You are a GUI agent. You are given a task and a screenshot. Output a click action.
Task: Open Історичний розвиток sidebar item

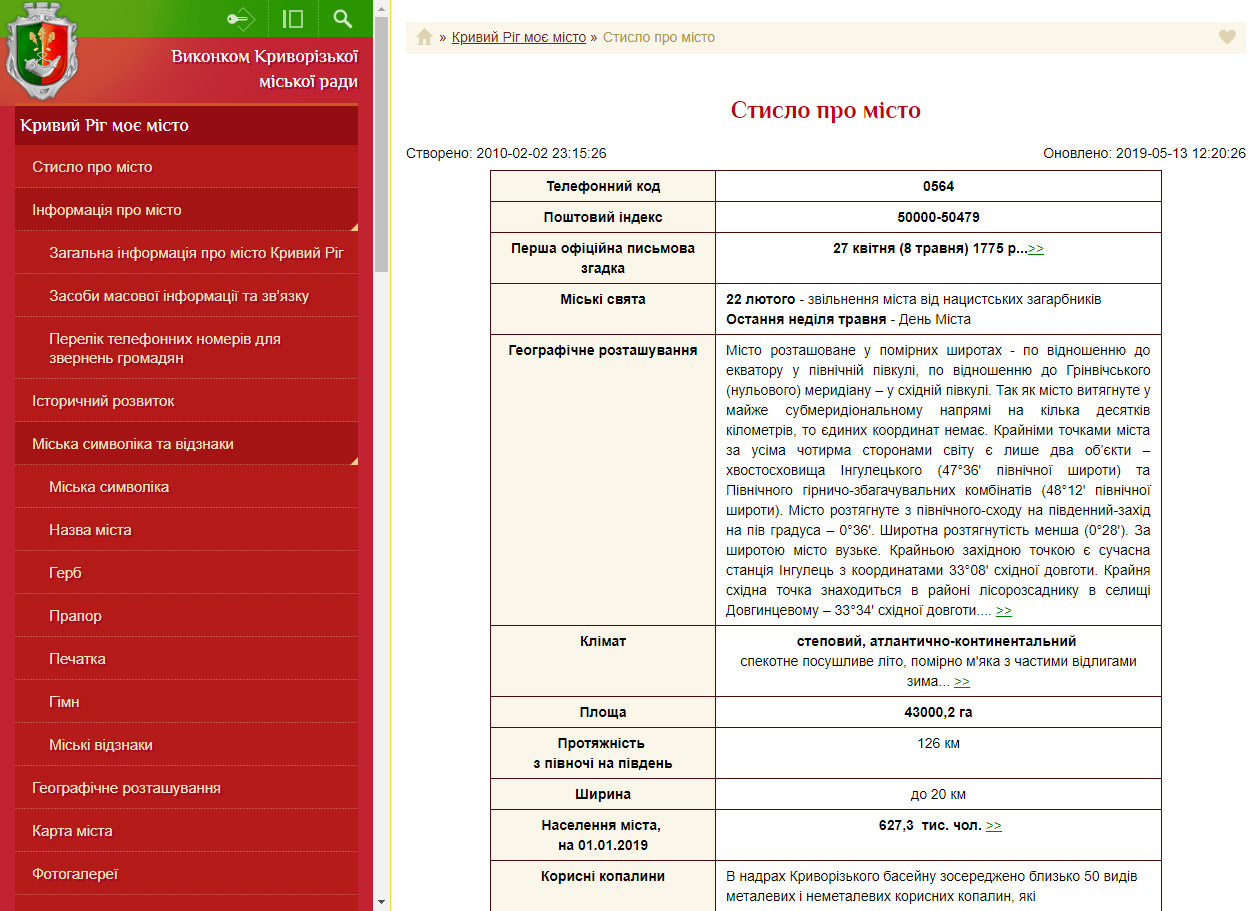pos(103,401)
